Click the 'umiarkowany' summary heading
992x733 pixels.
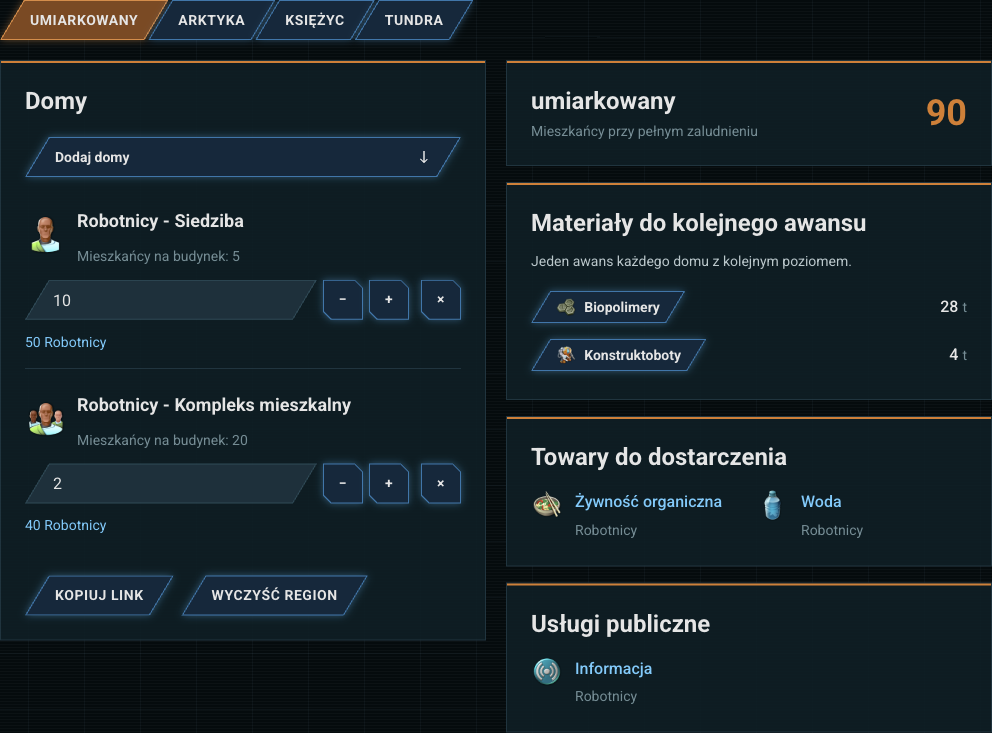tap(603, 101)
